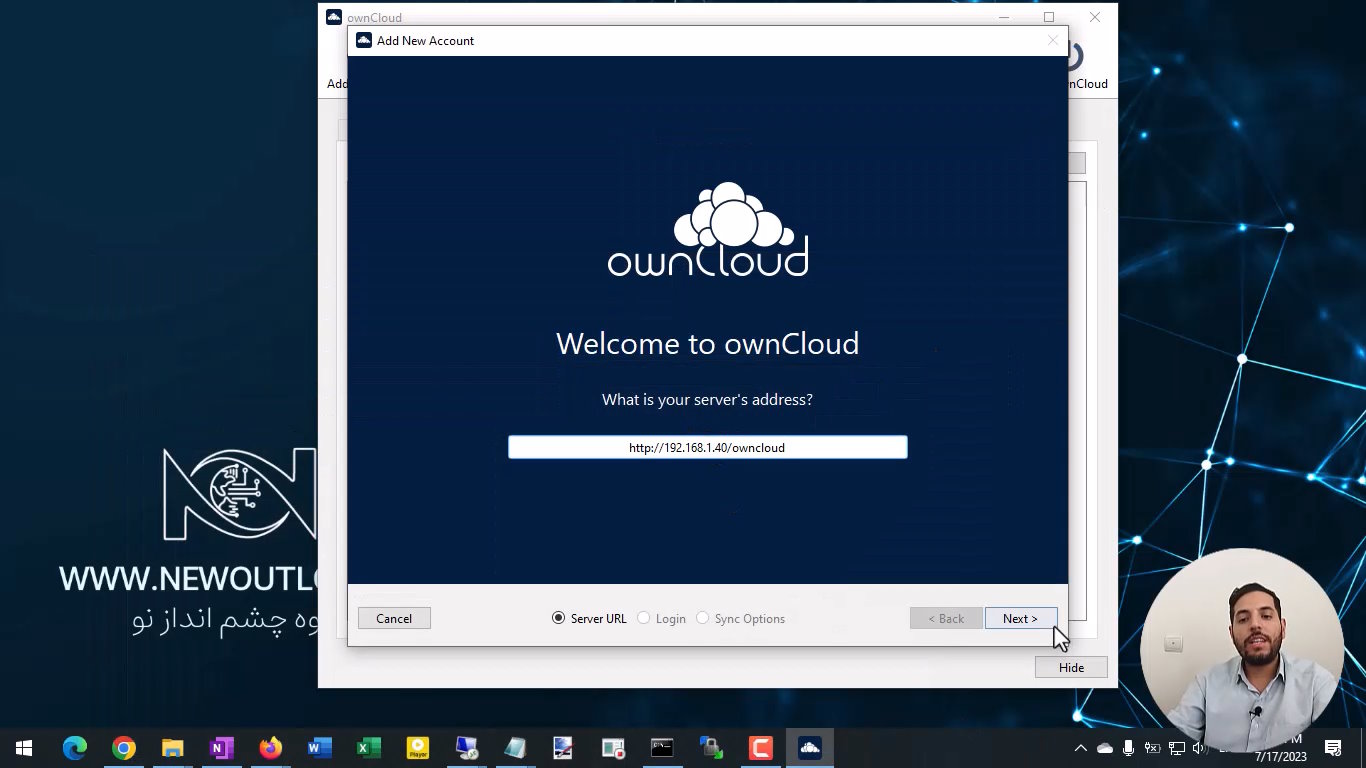The height and width of the screenshot is (768, 1366).
Task: Click the server address input field
Action: click(x=707, y=447)
